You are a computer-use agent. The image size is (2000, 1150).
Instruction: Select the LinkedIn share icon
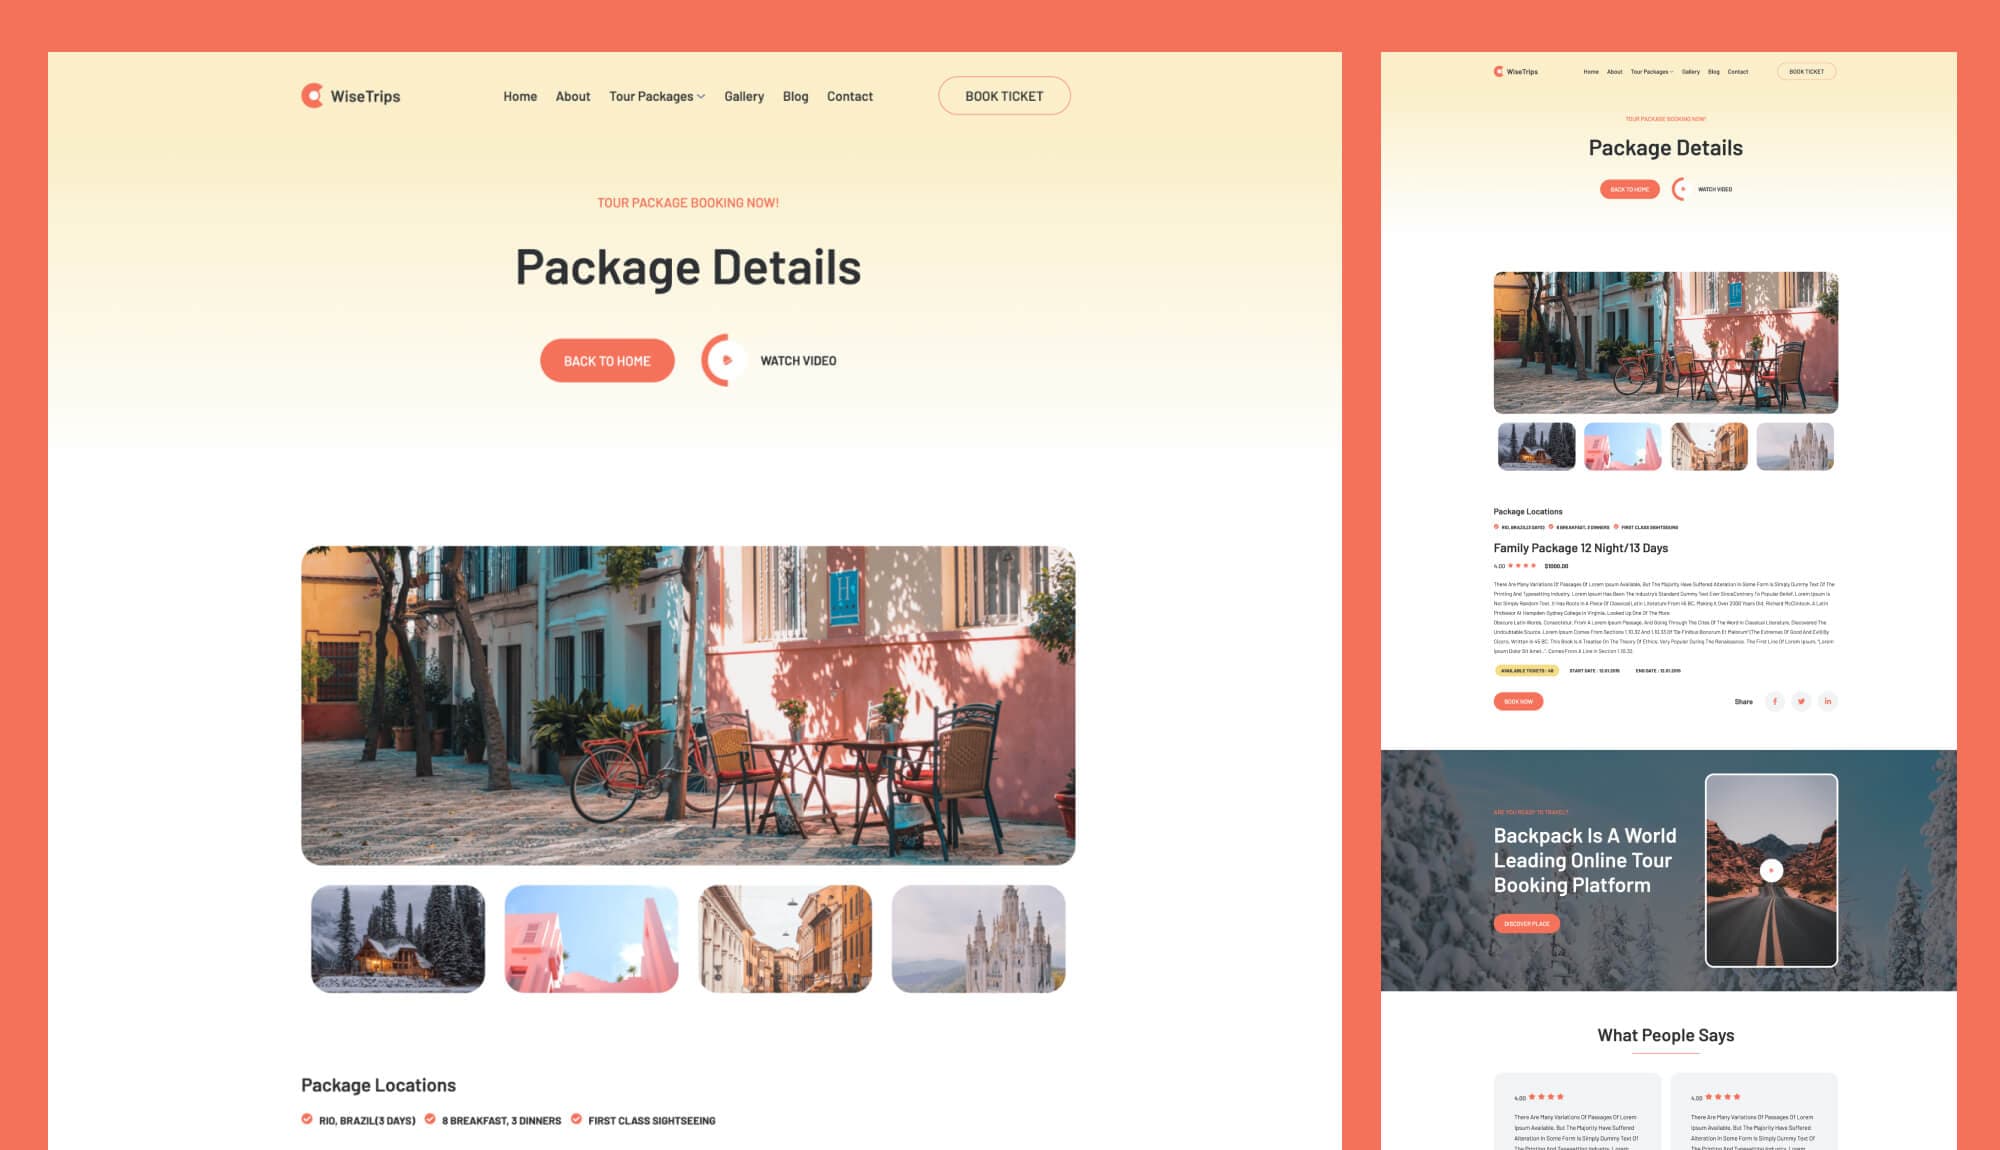click(1827, 701)
